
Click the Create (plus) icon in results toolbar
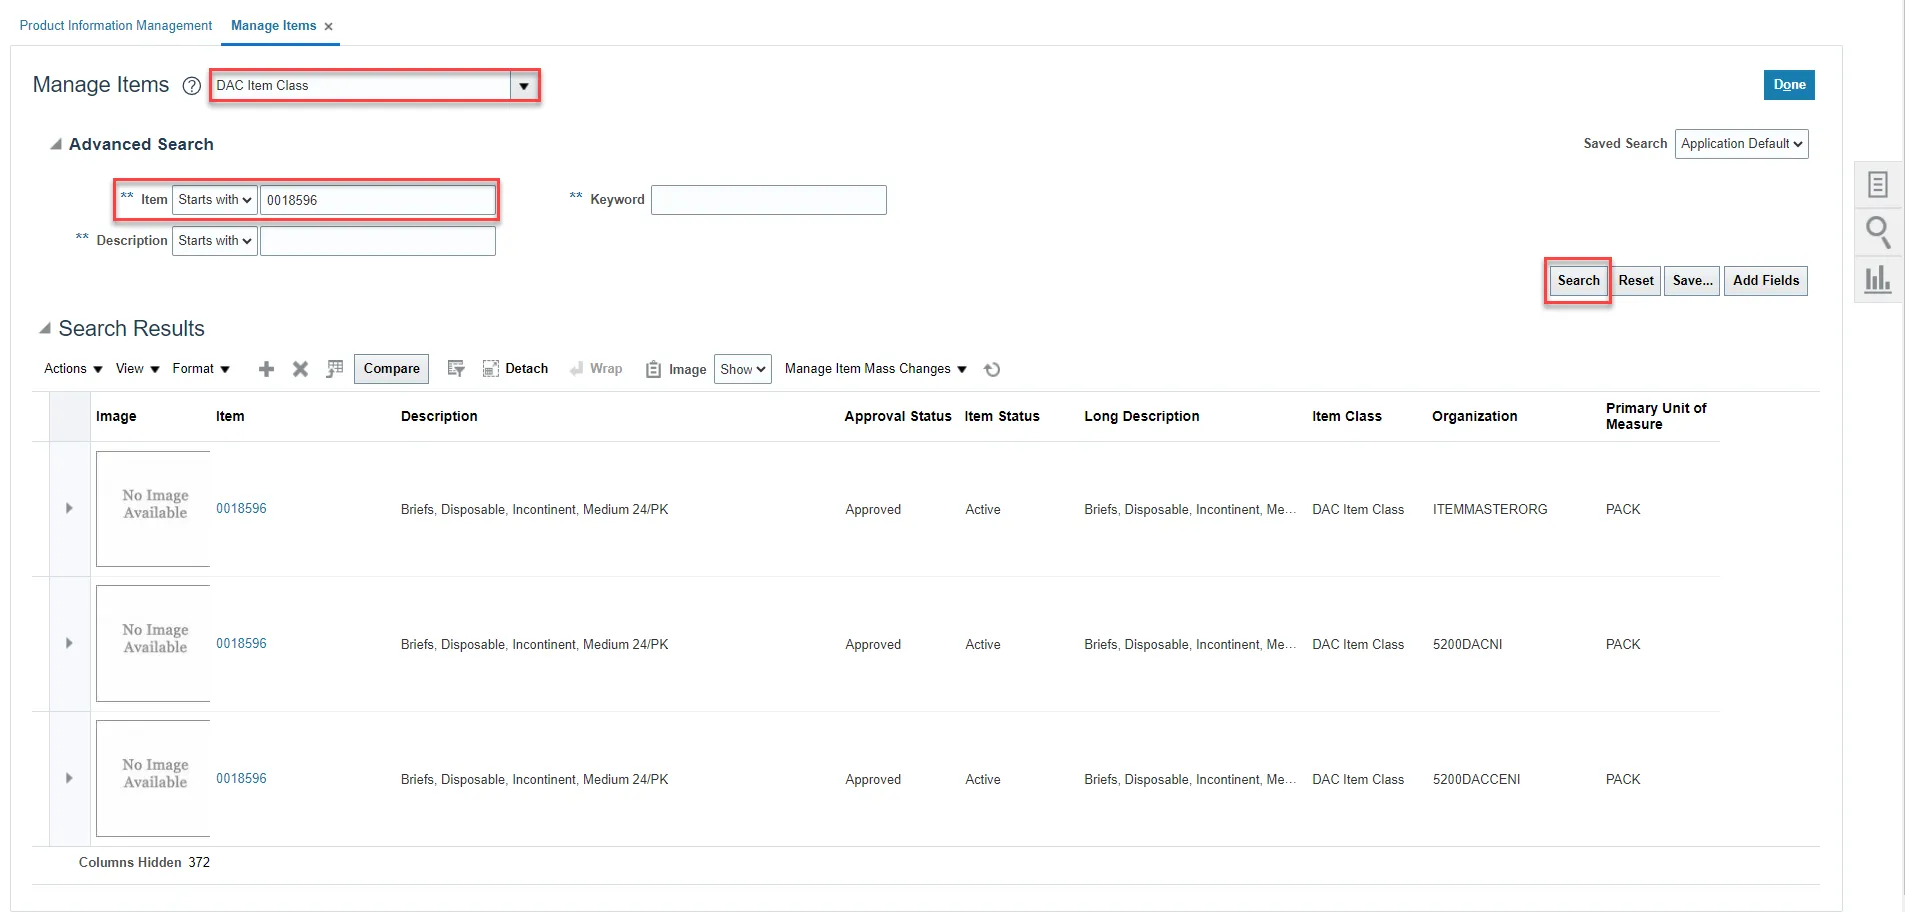coord(266,369)
